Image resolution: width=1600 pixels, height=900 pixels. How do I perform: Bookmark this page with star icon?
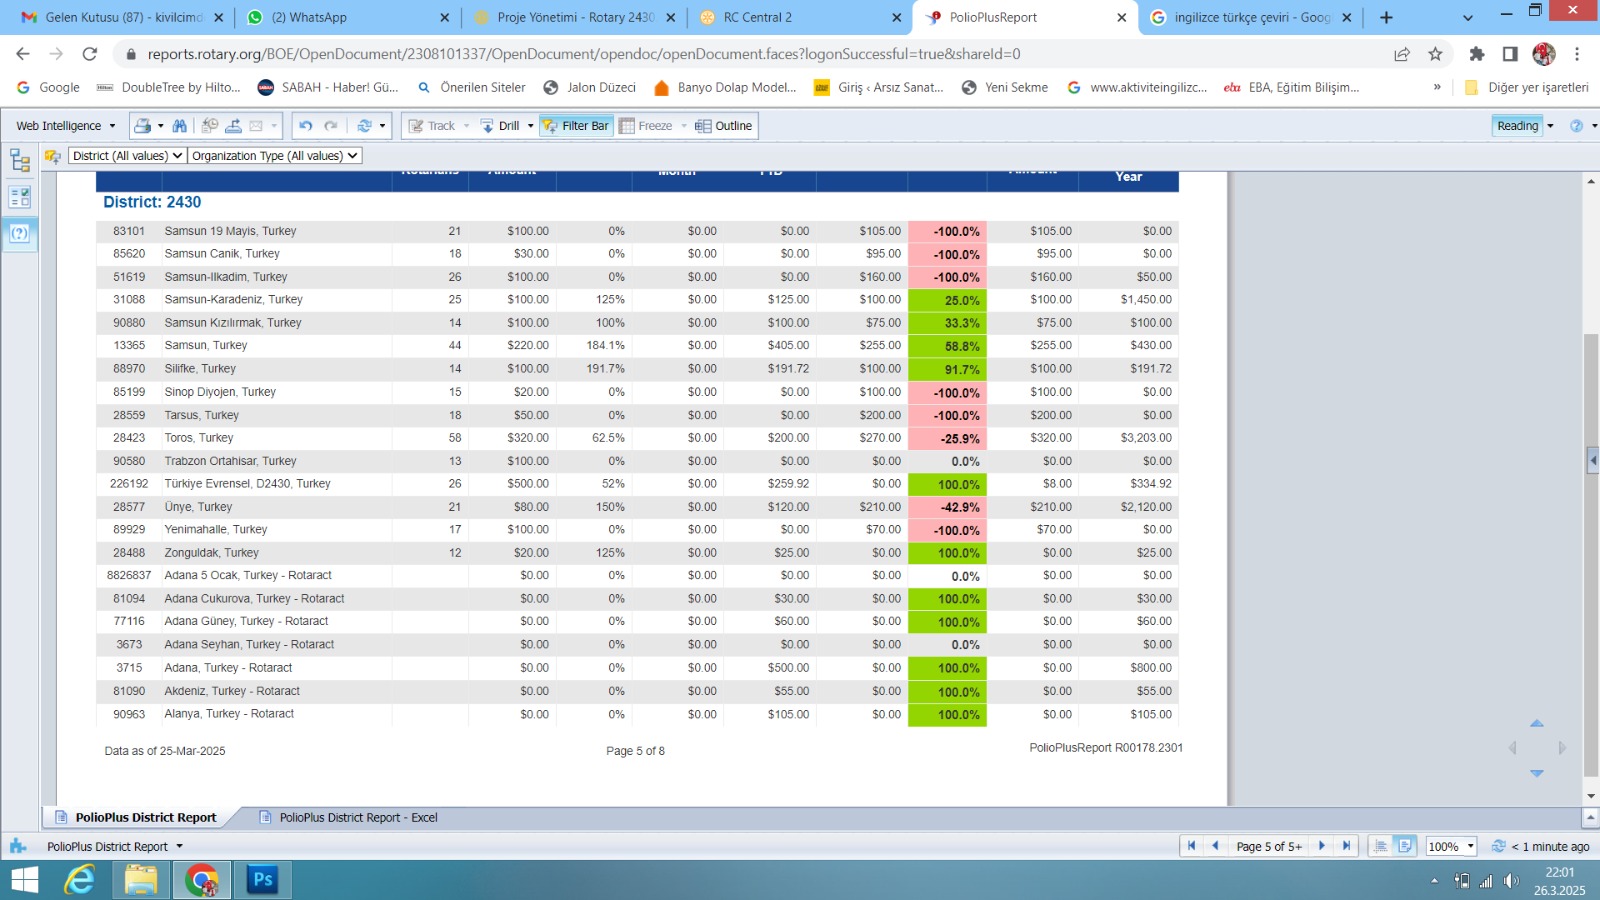1435,54
